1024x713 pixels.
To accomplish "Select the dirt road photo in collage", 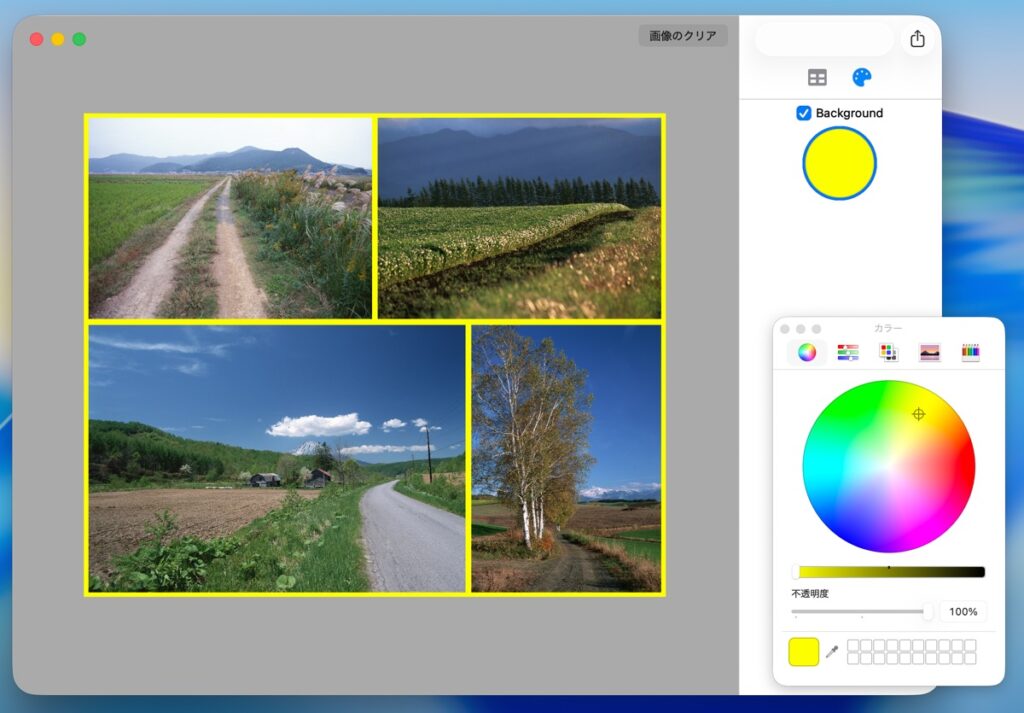I will coord(230,218).
